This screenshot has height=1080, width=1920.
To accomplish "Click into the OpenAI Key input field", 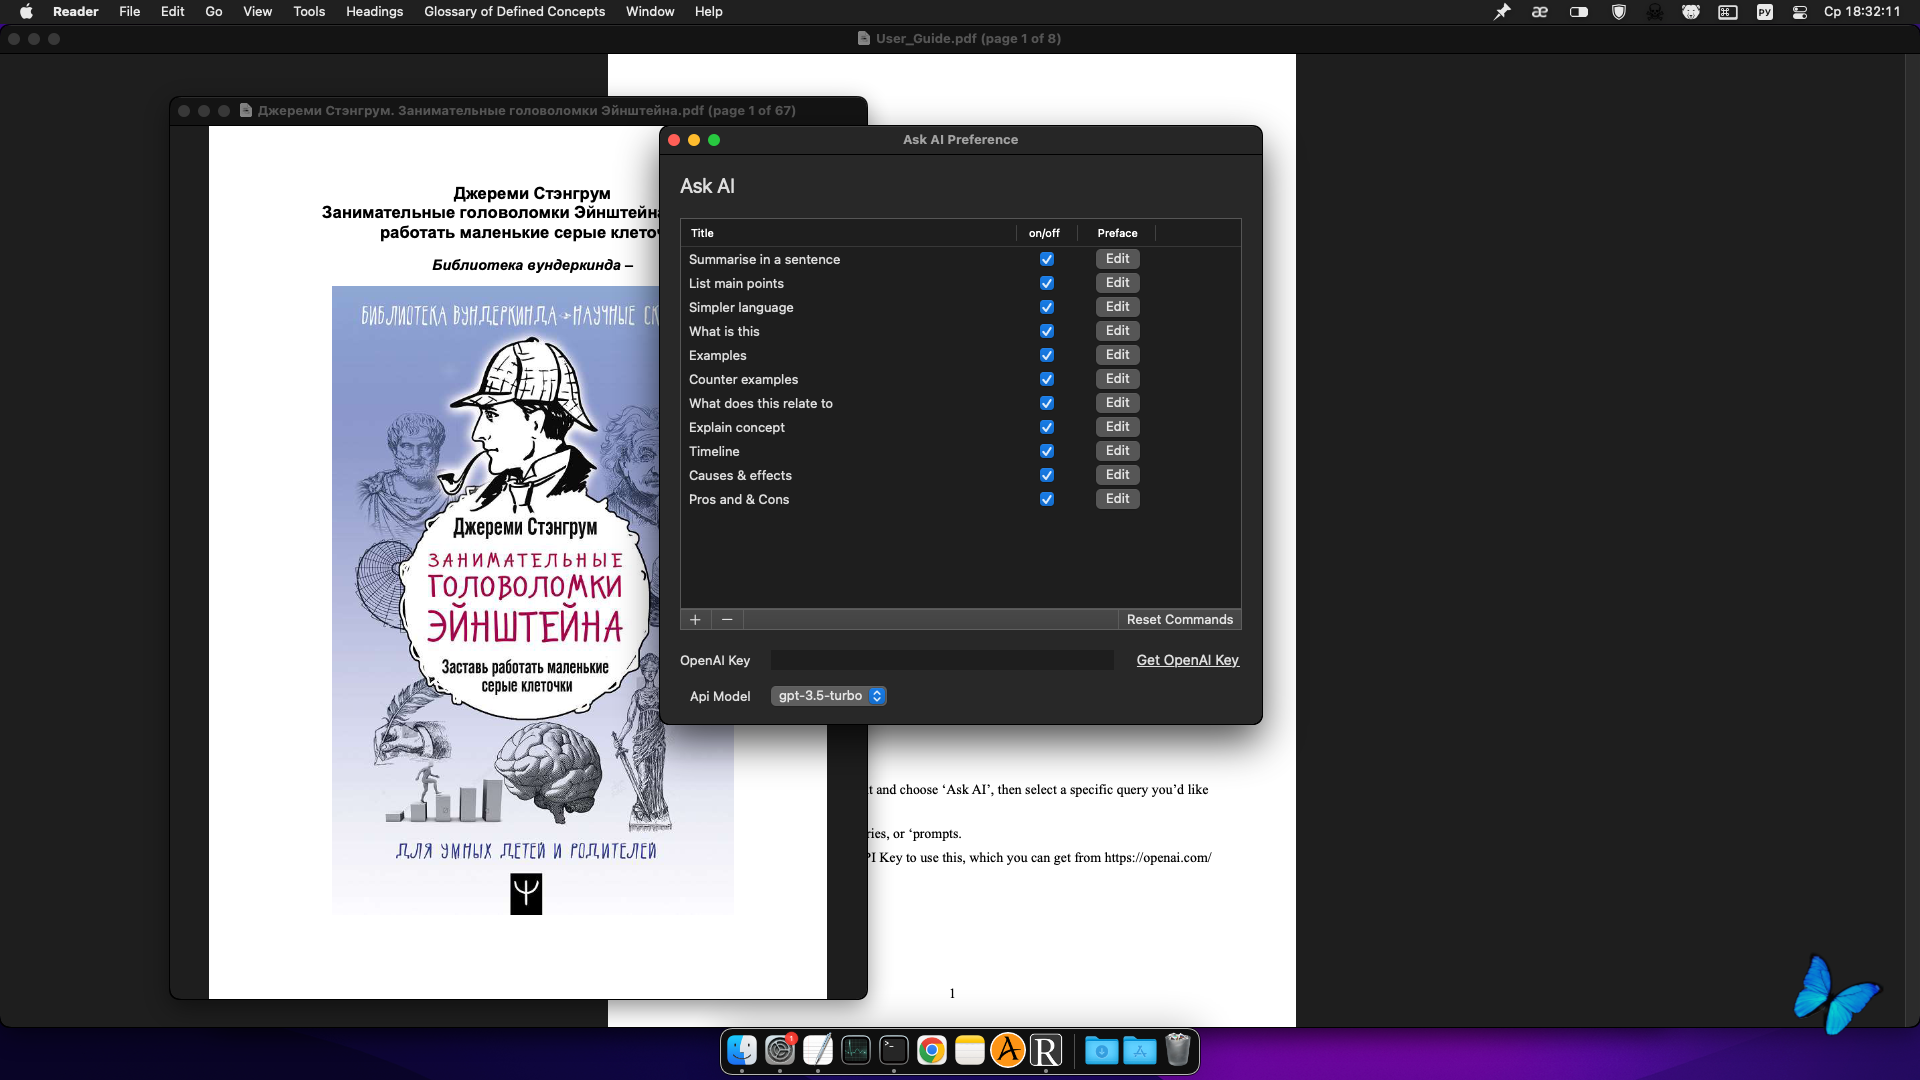I will pyautogui.click(x=942, y=660).
